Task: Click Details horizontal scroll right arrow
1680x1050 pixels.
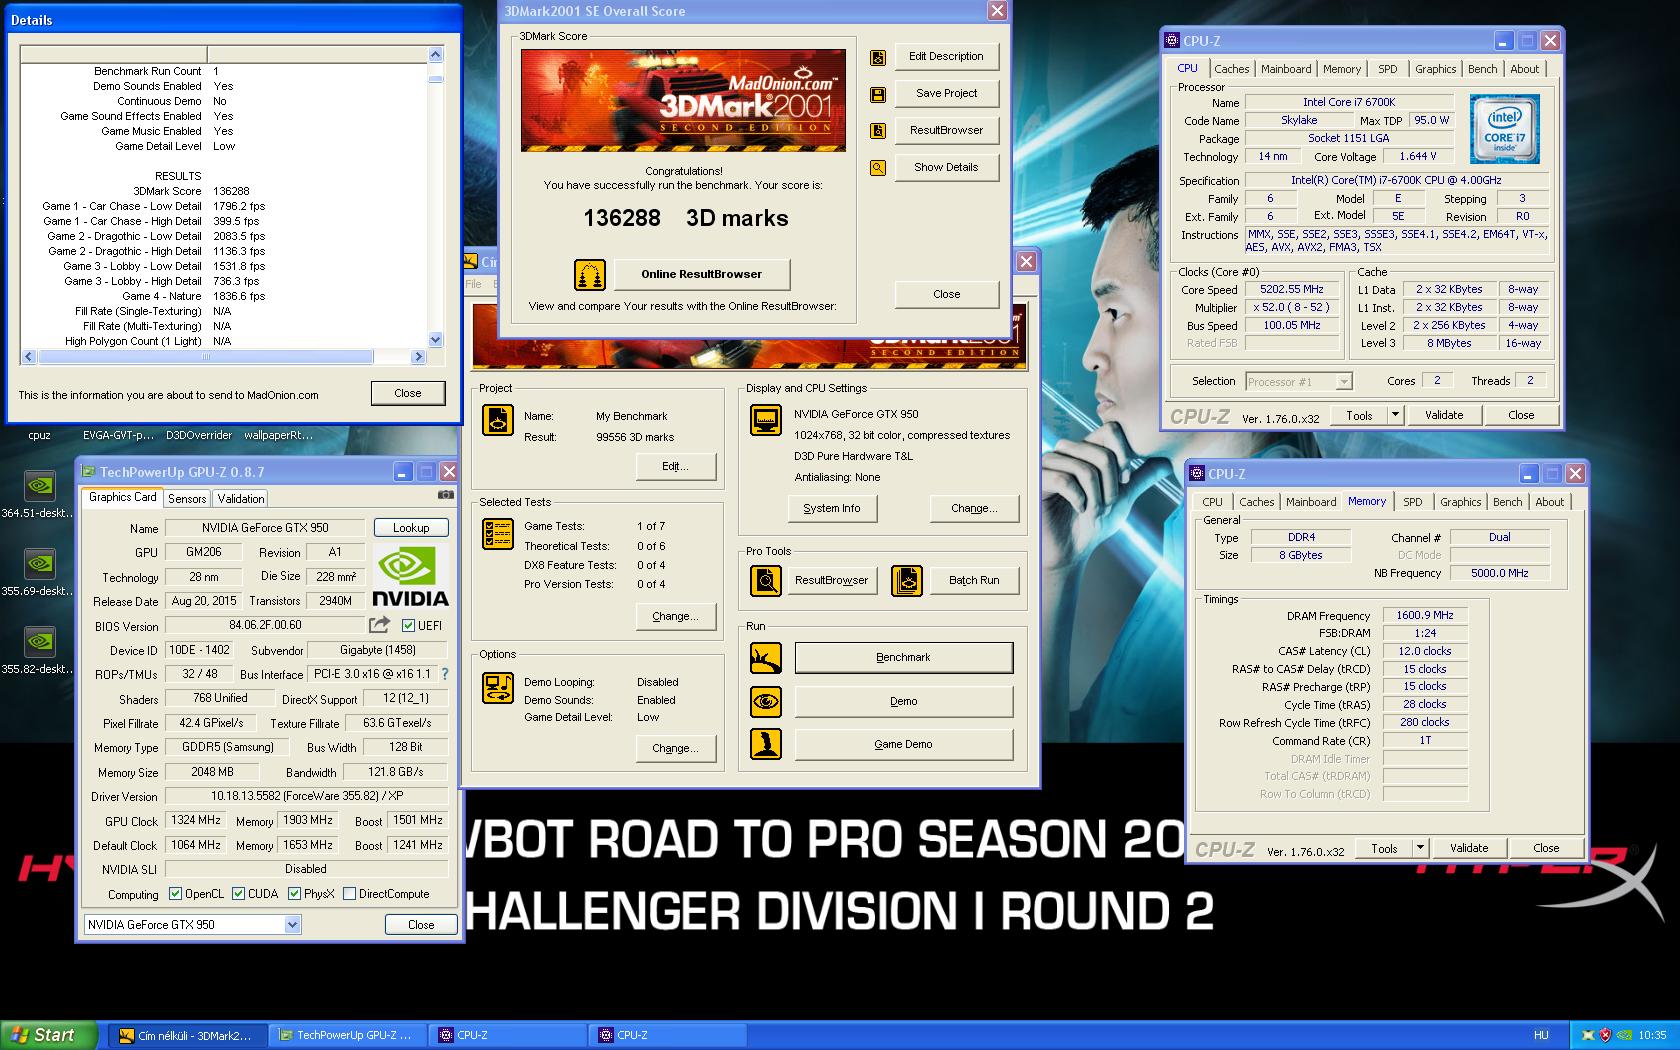Action: (418, 356)
